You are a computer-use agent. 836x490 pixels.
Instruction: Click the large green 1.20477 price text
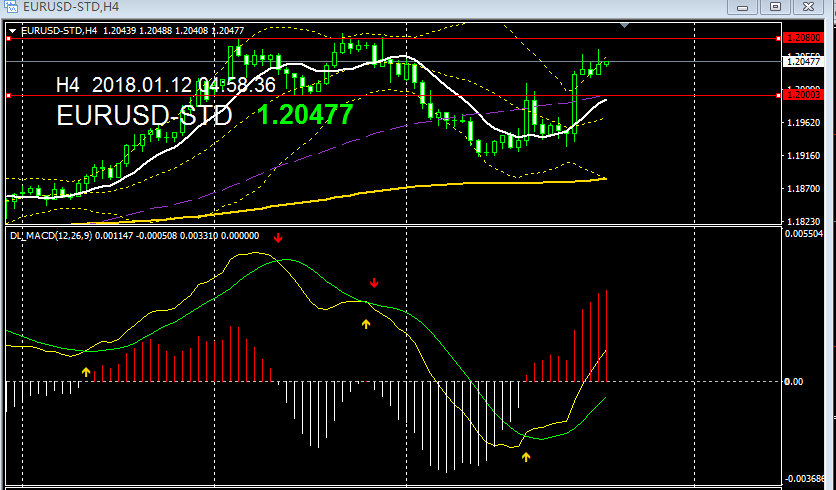point(305,115)
